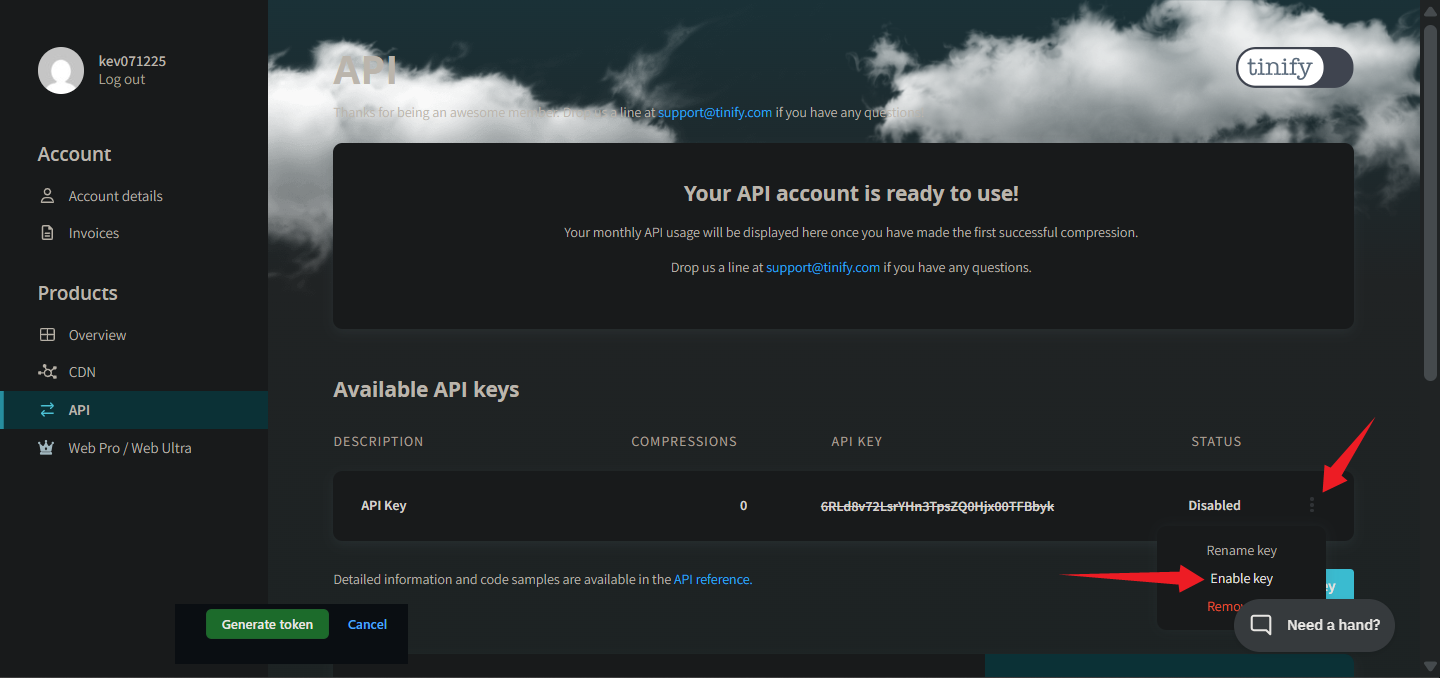
Task: Open the three-dot menu for API Key
Action: coord(1312,506)
